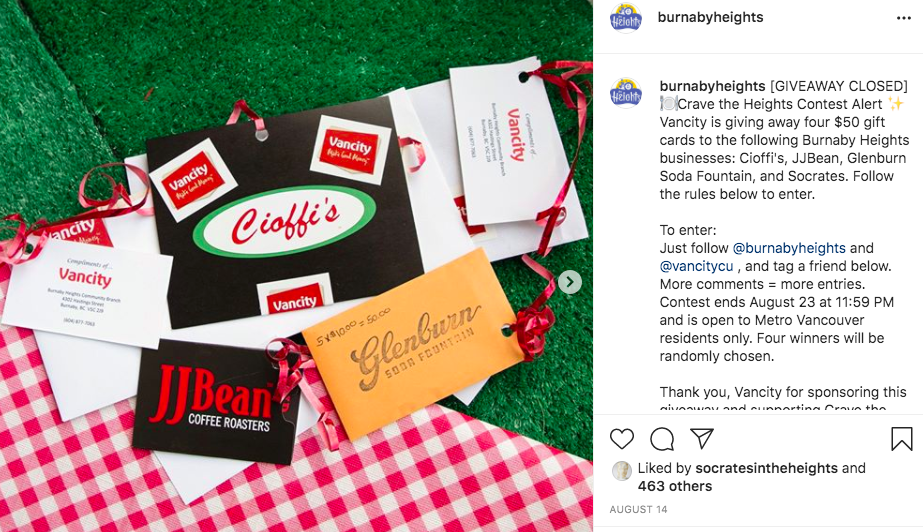Viewport: 923px width, 532px height.
Task: Open burnabyheights profile picture in header
Action: pos(626,18)
